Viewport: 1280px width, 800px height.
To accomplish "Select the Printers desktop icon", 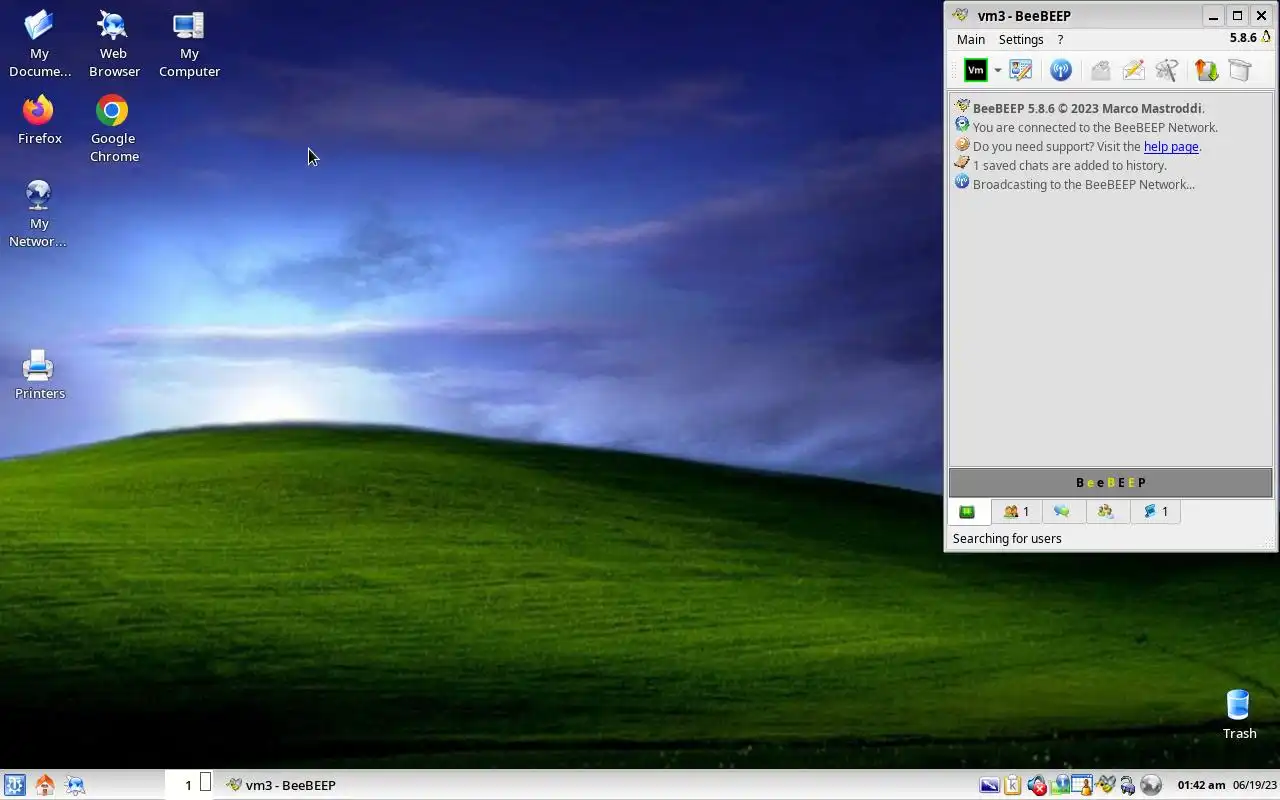I will (x=39, y=375).
